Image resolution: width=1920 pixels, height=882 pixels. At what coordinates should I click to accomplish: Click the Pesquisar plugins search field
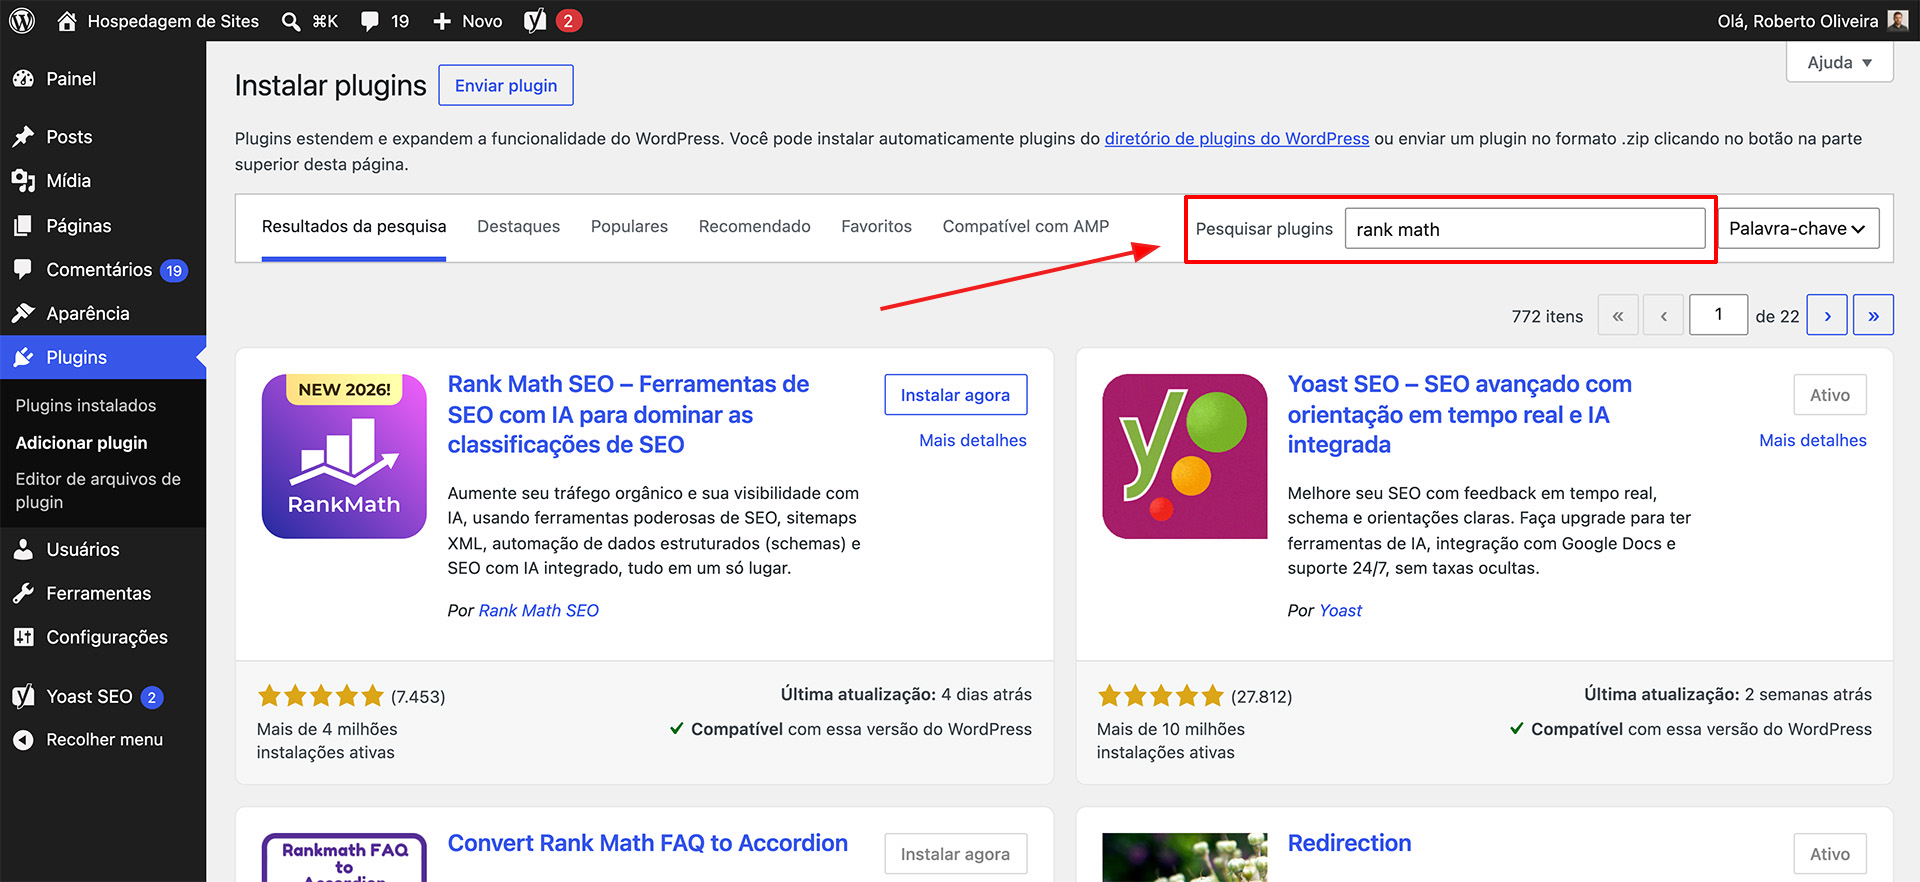coord(1525,229)
